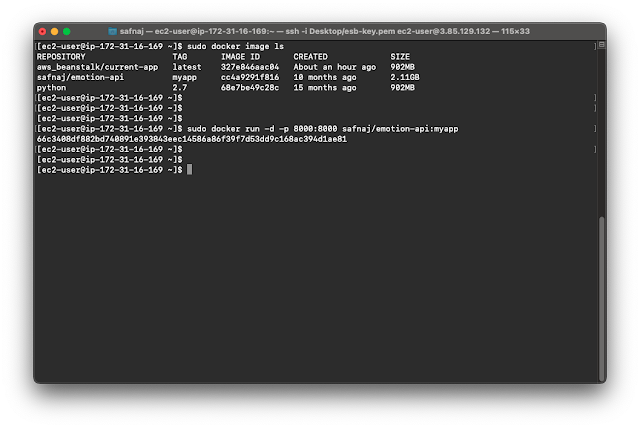Click the folder icon in title bar
The height and width of the screenshot is (428, 640).
tap(112, 31)
